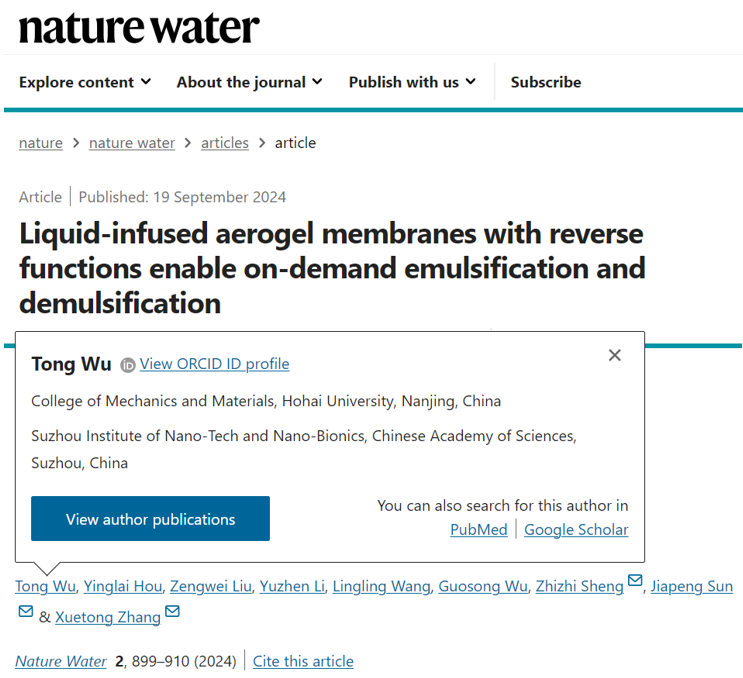The image size is (743, 678).
Task: Expand the Publish with us menu
Action: coord(412,82)
